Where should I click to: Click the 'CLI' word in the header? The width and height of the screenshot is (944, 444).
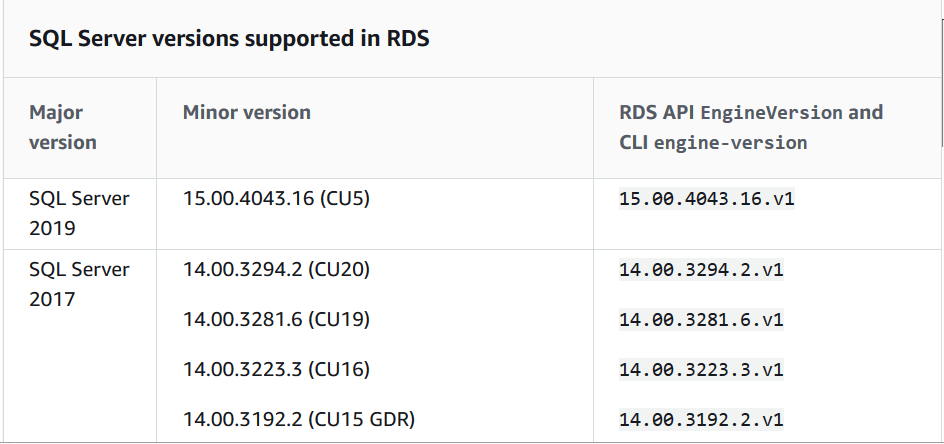coord(633,142)
